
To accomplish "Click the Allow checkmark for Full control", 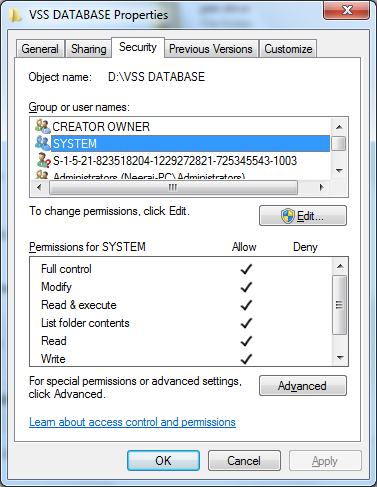I will pos(246,269).
